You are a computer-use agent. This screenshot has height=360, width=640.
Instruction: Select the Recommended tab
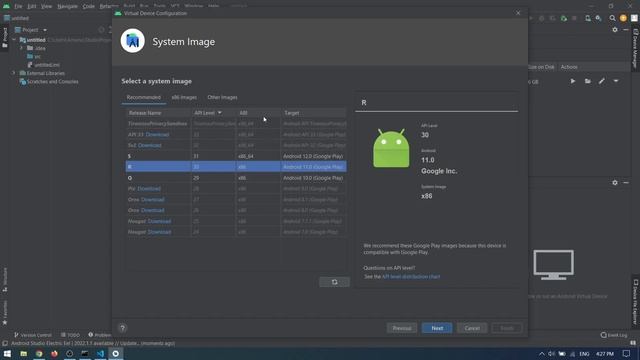point(144,98)
